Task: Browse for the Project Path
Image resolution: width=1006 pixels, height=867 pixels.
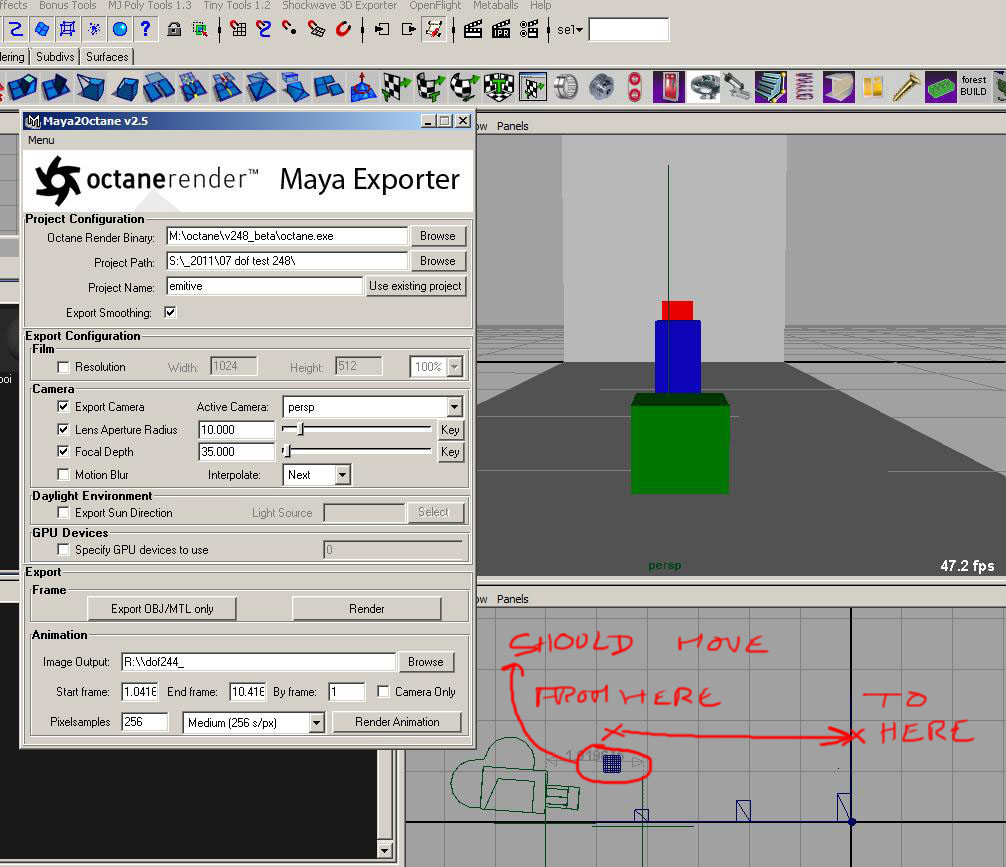Action: coord(438,261)
